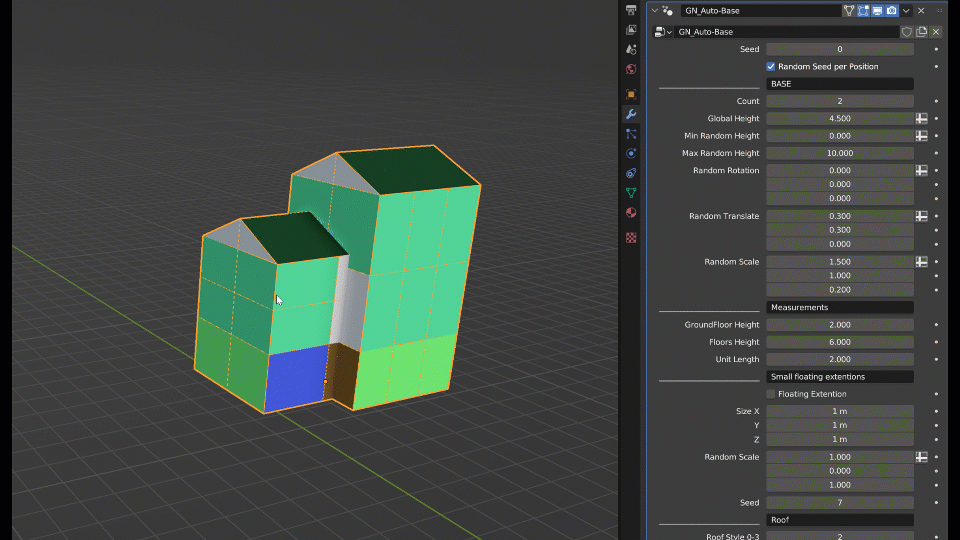Select the blue face of the building

coord(296,377)
